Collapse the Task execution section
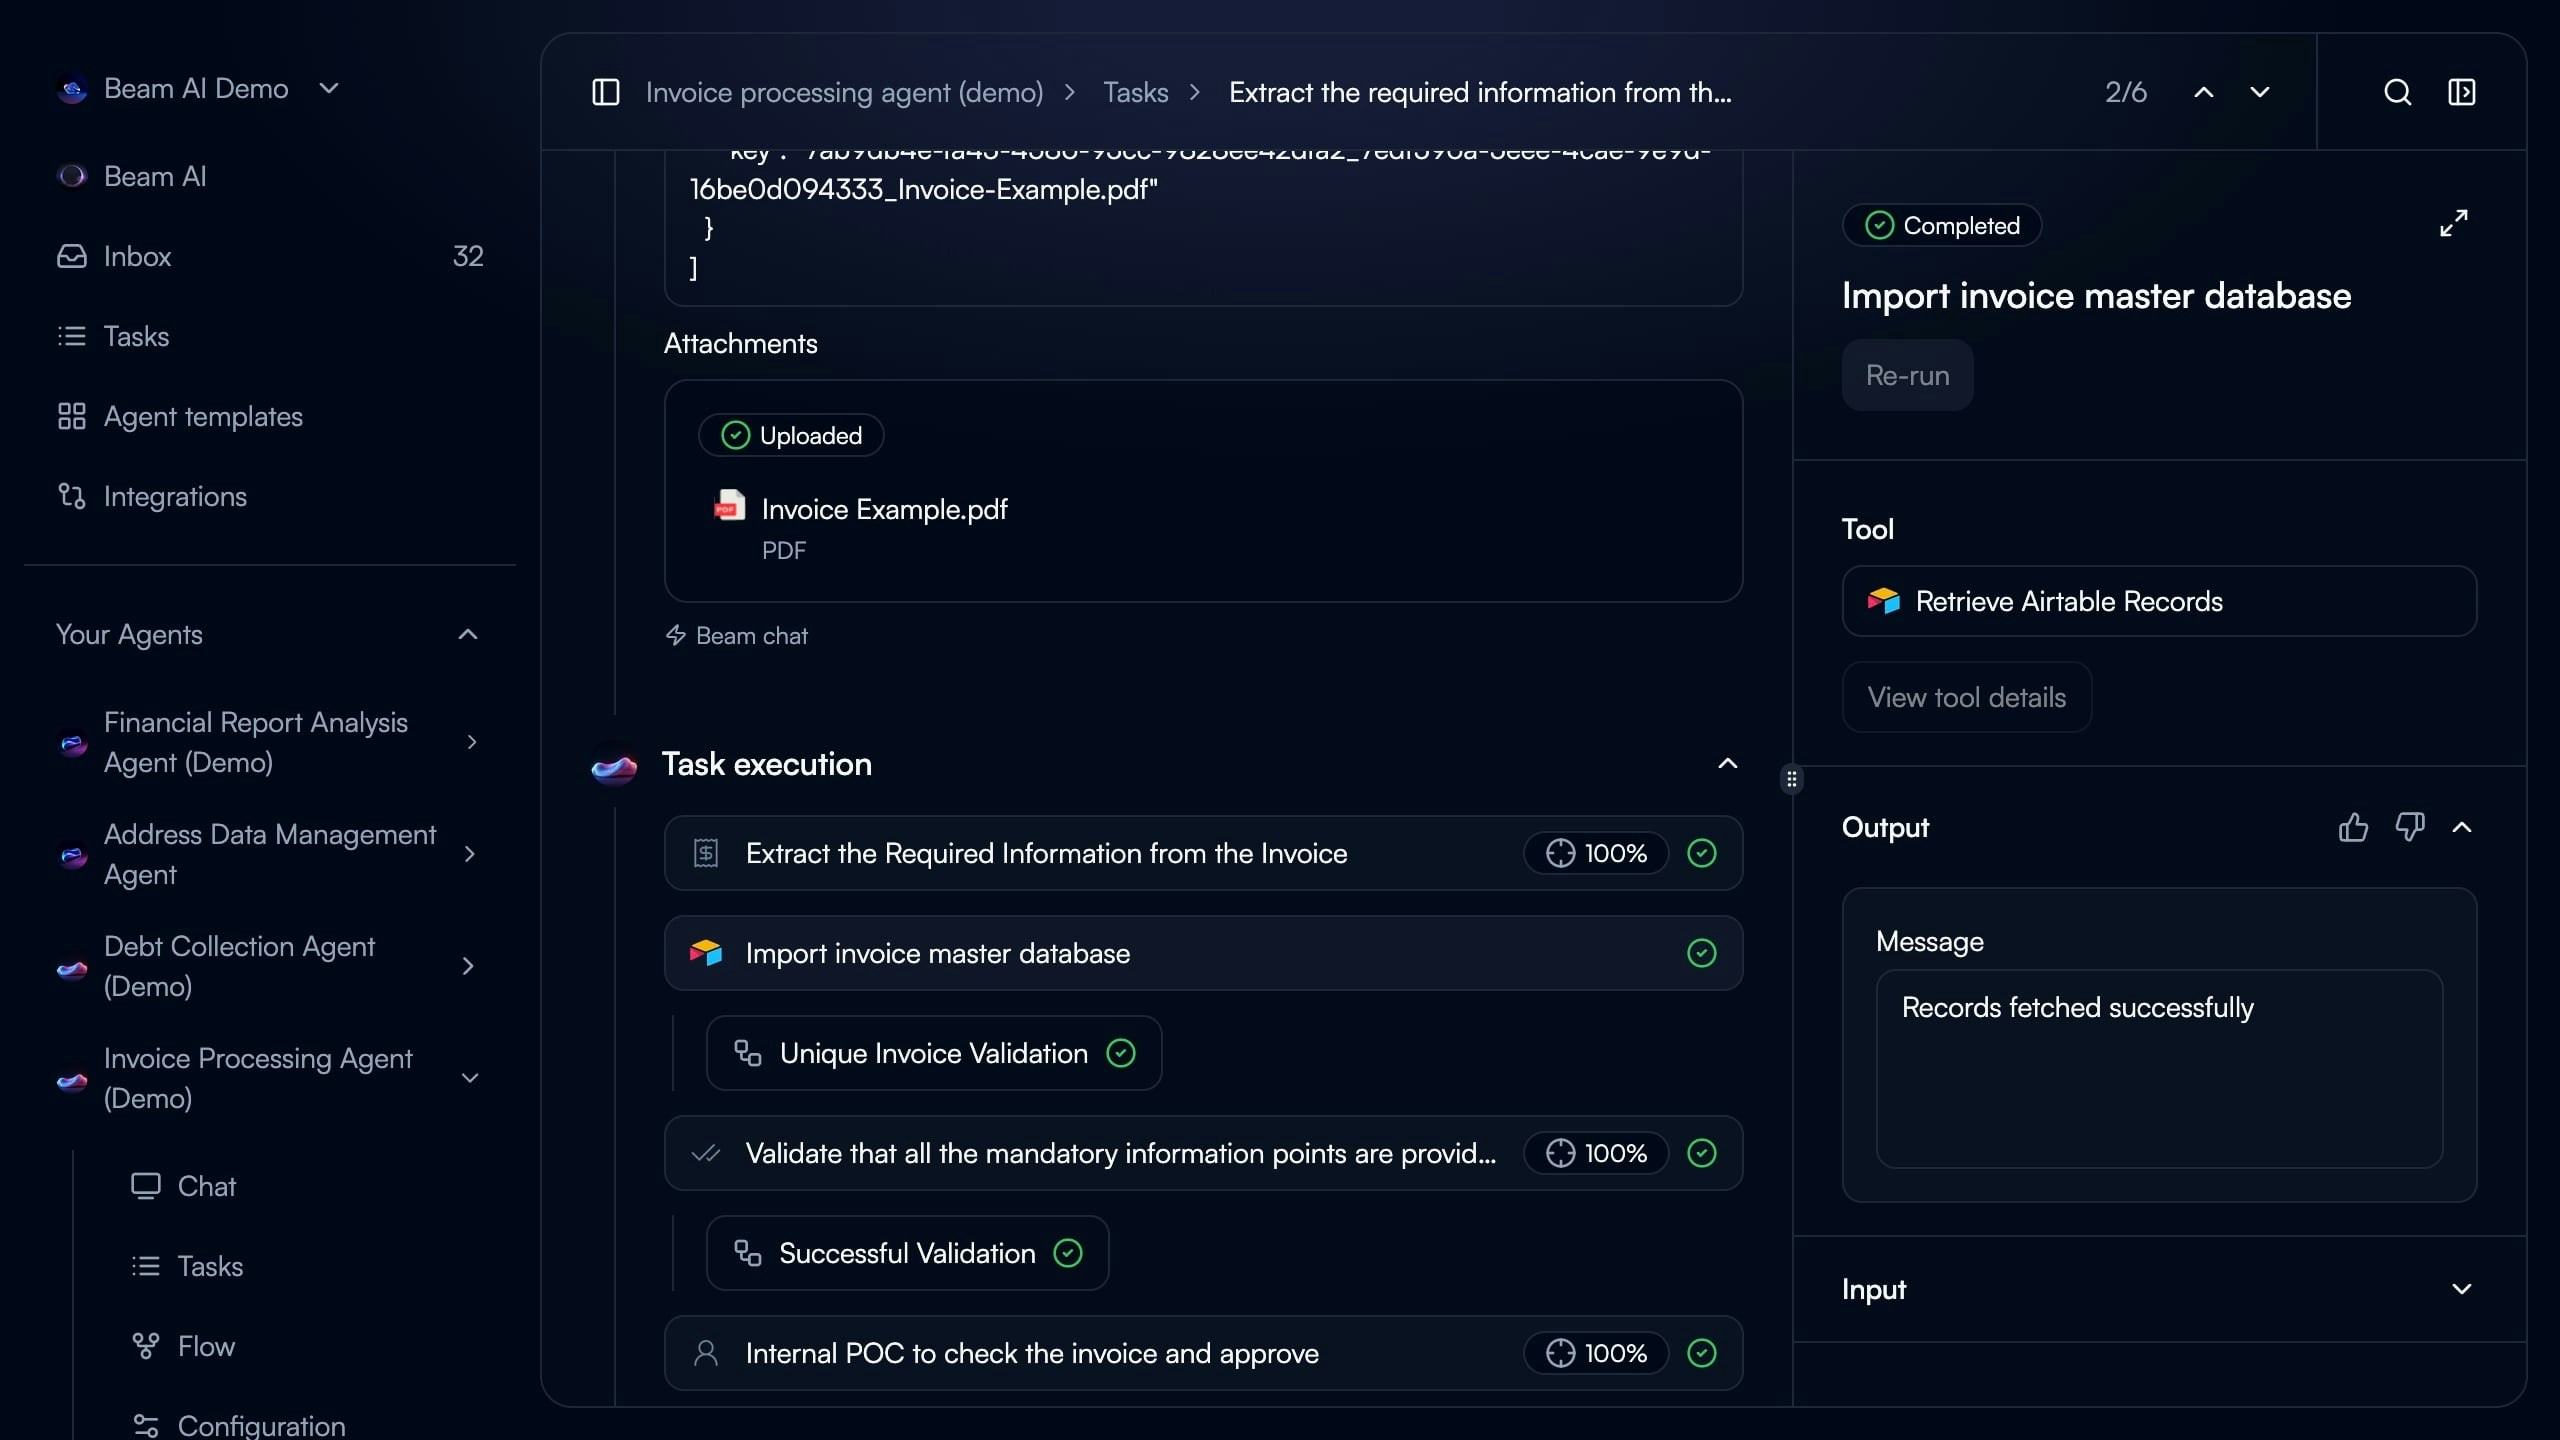 point(1727,764)
